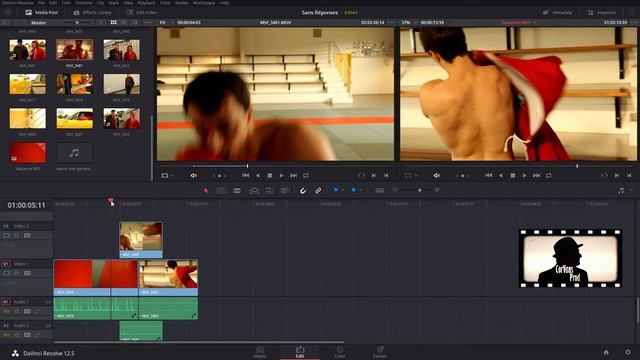The height and width of the screenshot is (360, 640).
Task: Open the Playback menu
Action: [146, 3]
